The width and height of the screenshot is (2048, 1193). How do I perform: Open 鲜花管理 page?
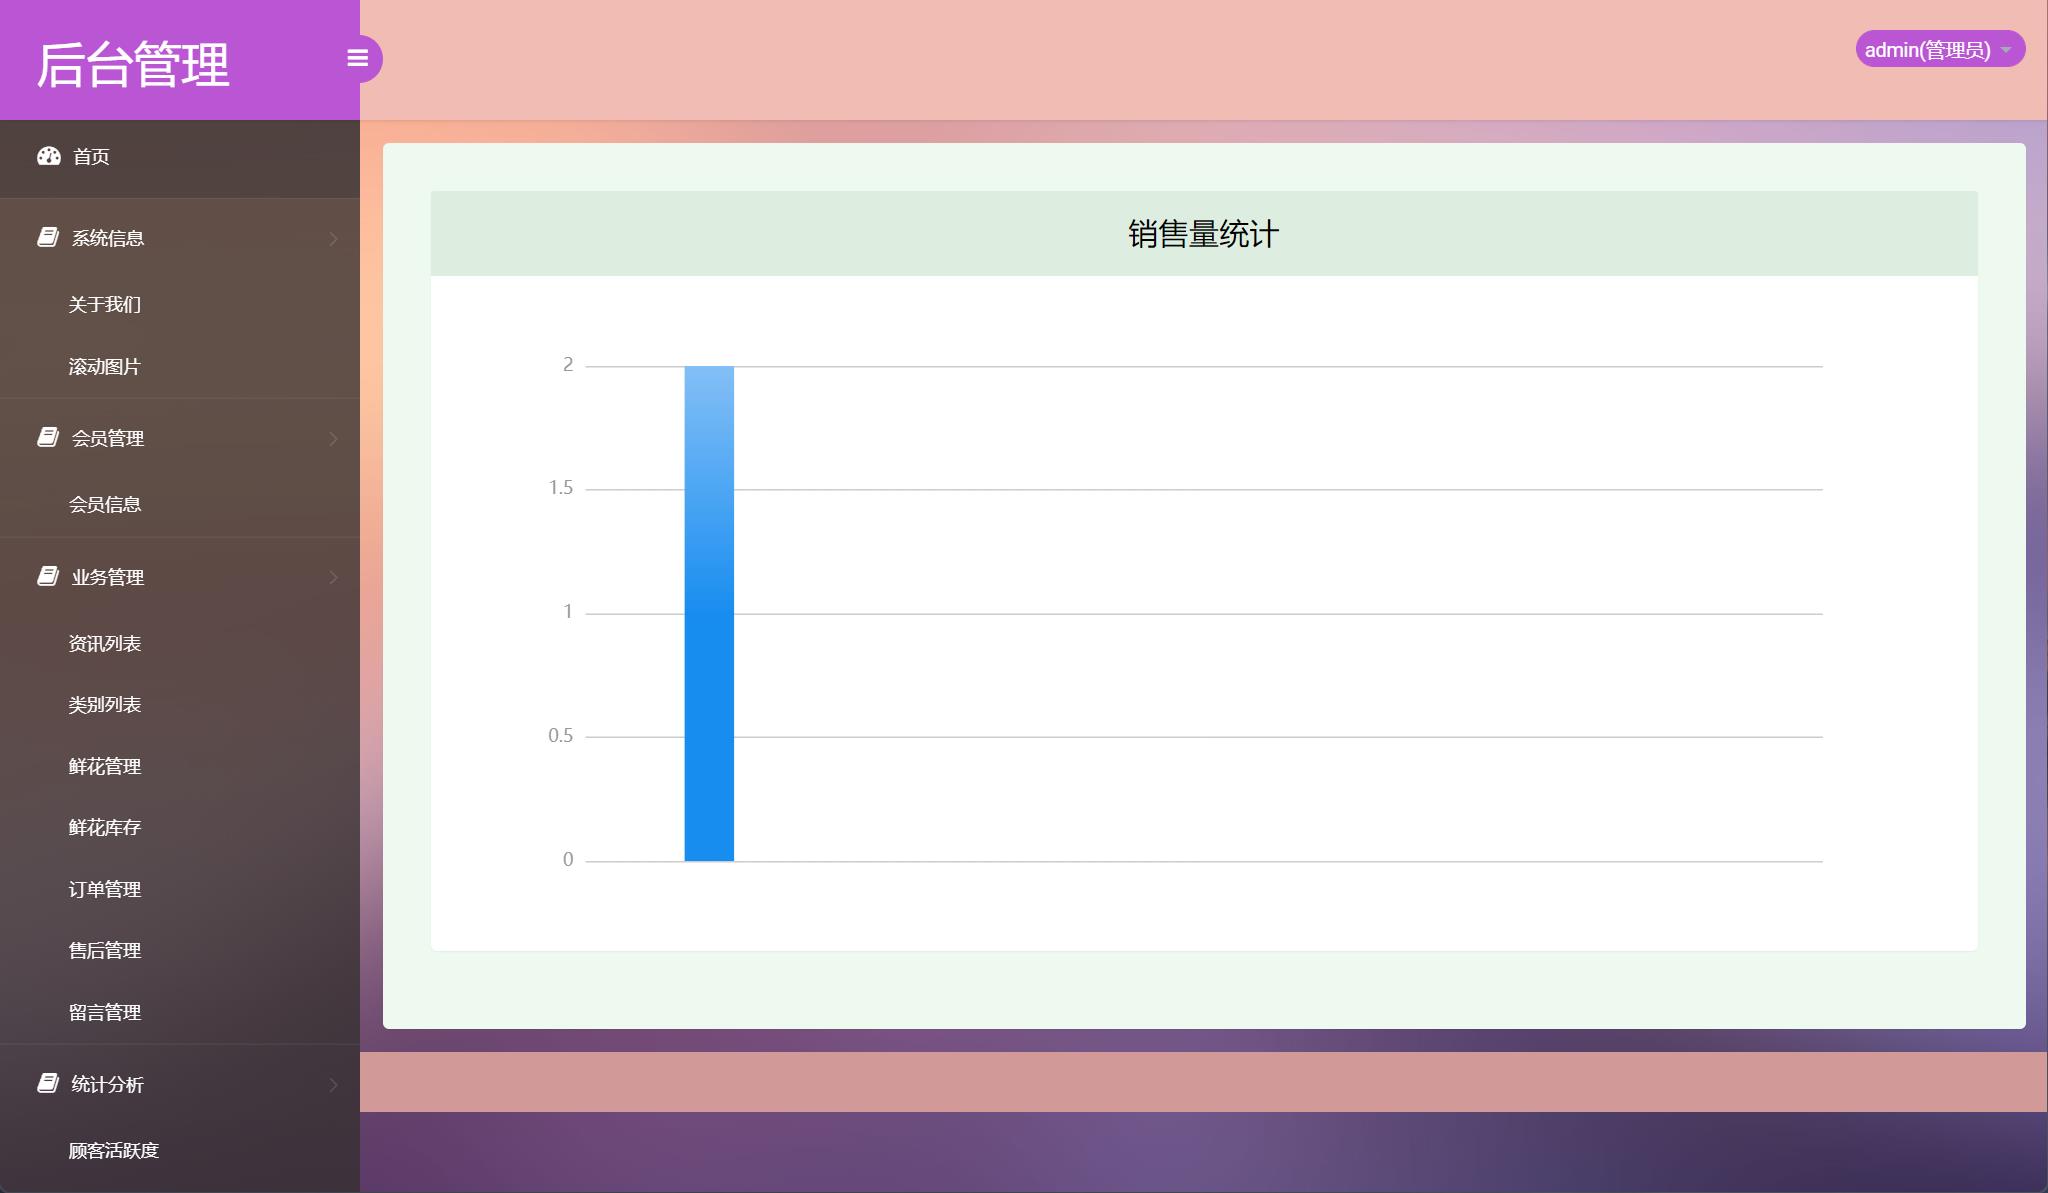pyautogui.click(x=105, y=766)
